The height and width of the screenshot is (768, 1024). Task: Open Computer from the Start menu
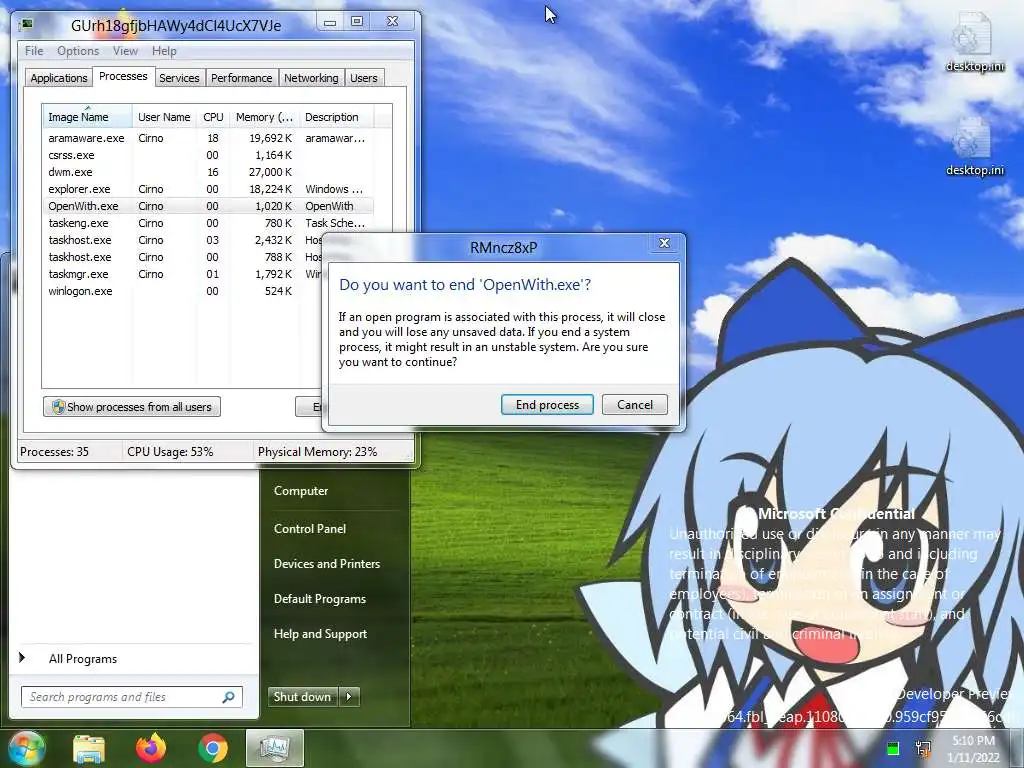[x=301, y=491]
